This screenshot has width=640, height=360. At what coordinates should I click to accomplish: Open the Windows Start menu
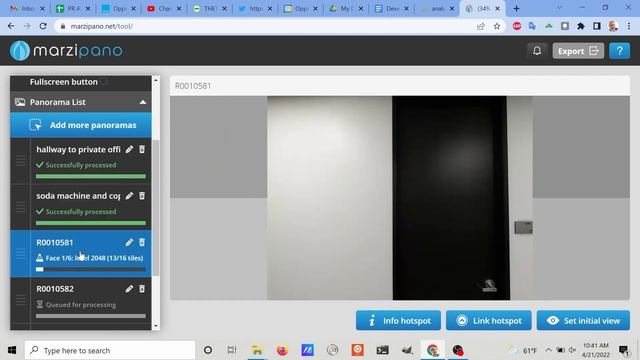(12, 350)
